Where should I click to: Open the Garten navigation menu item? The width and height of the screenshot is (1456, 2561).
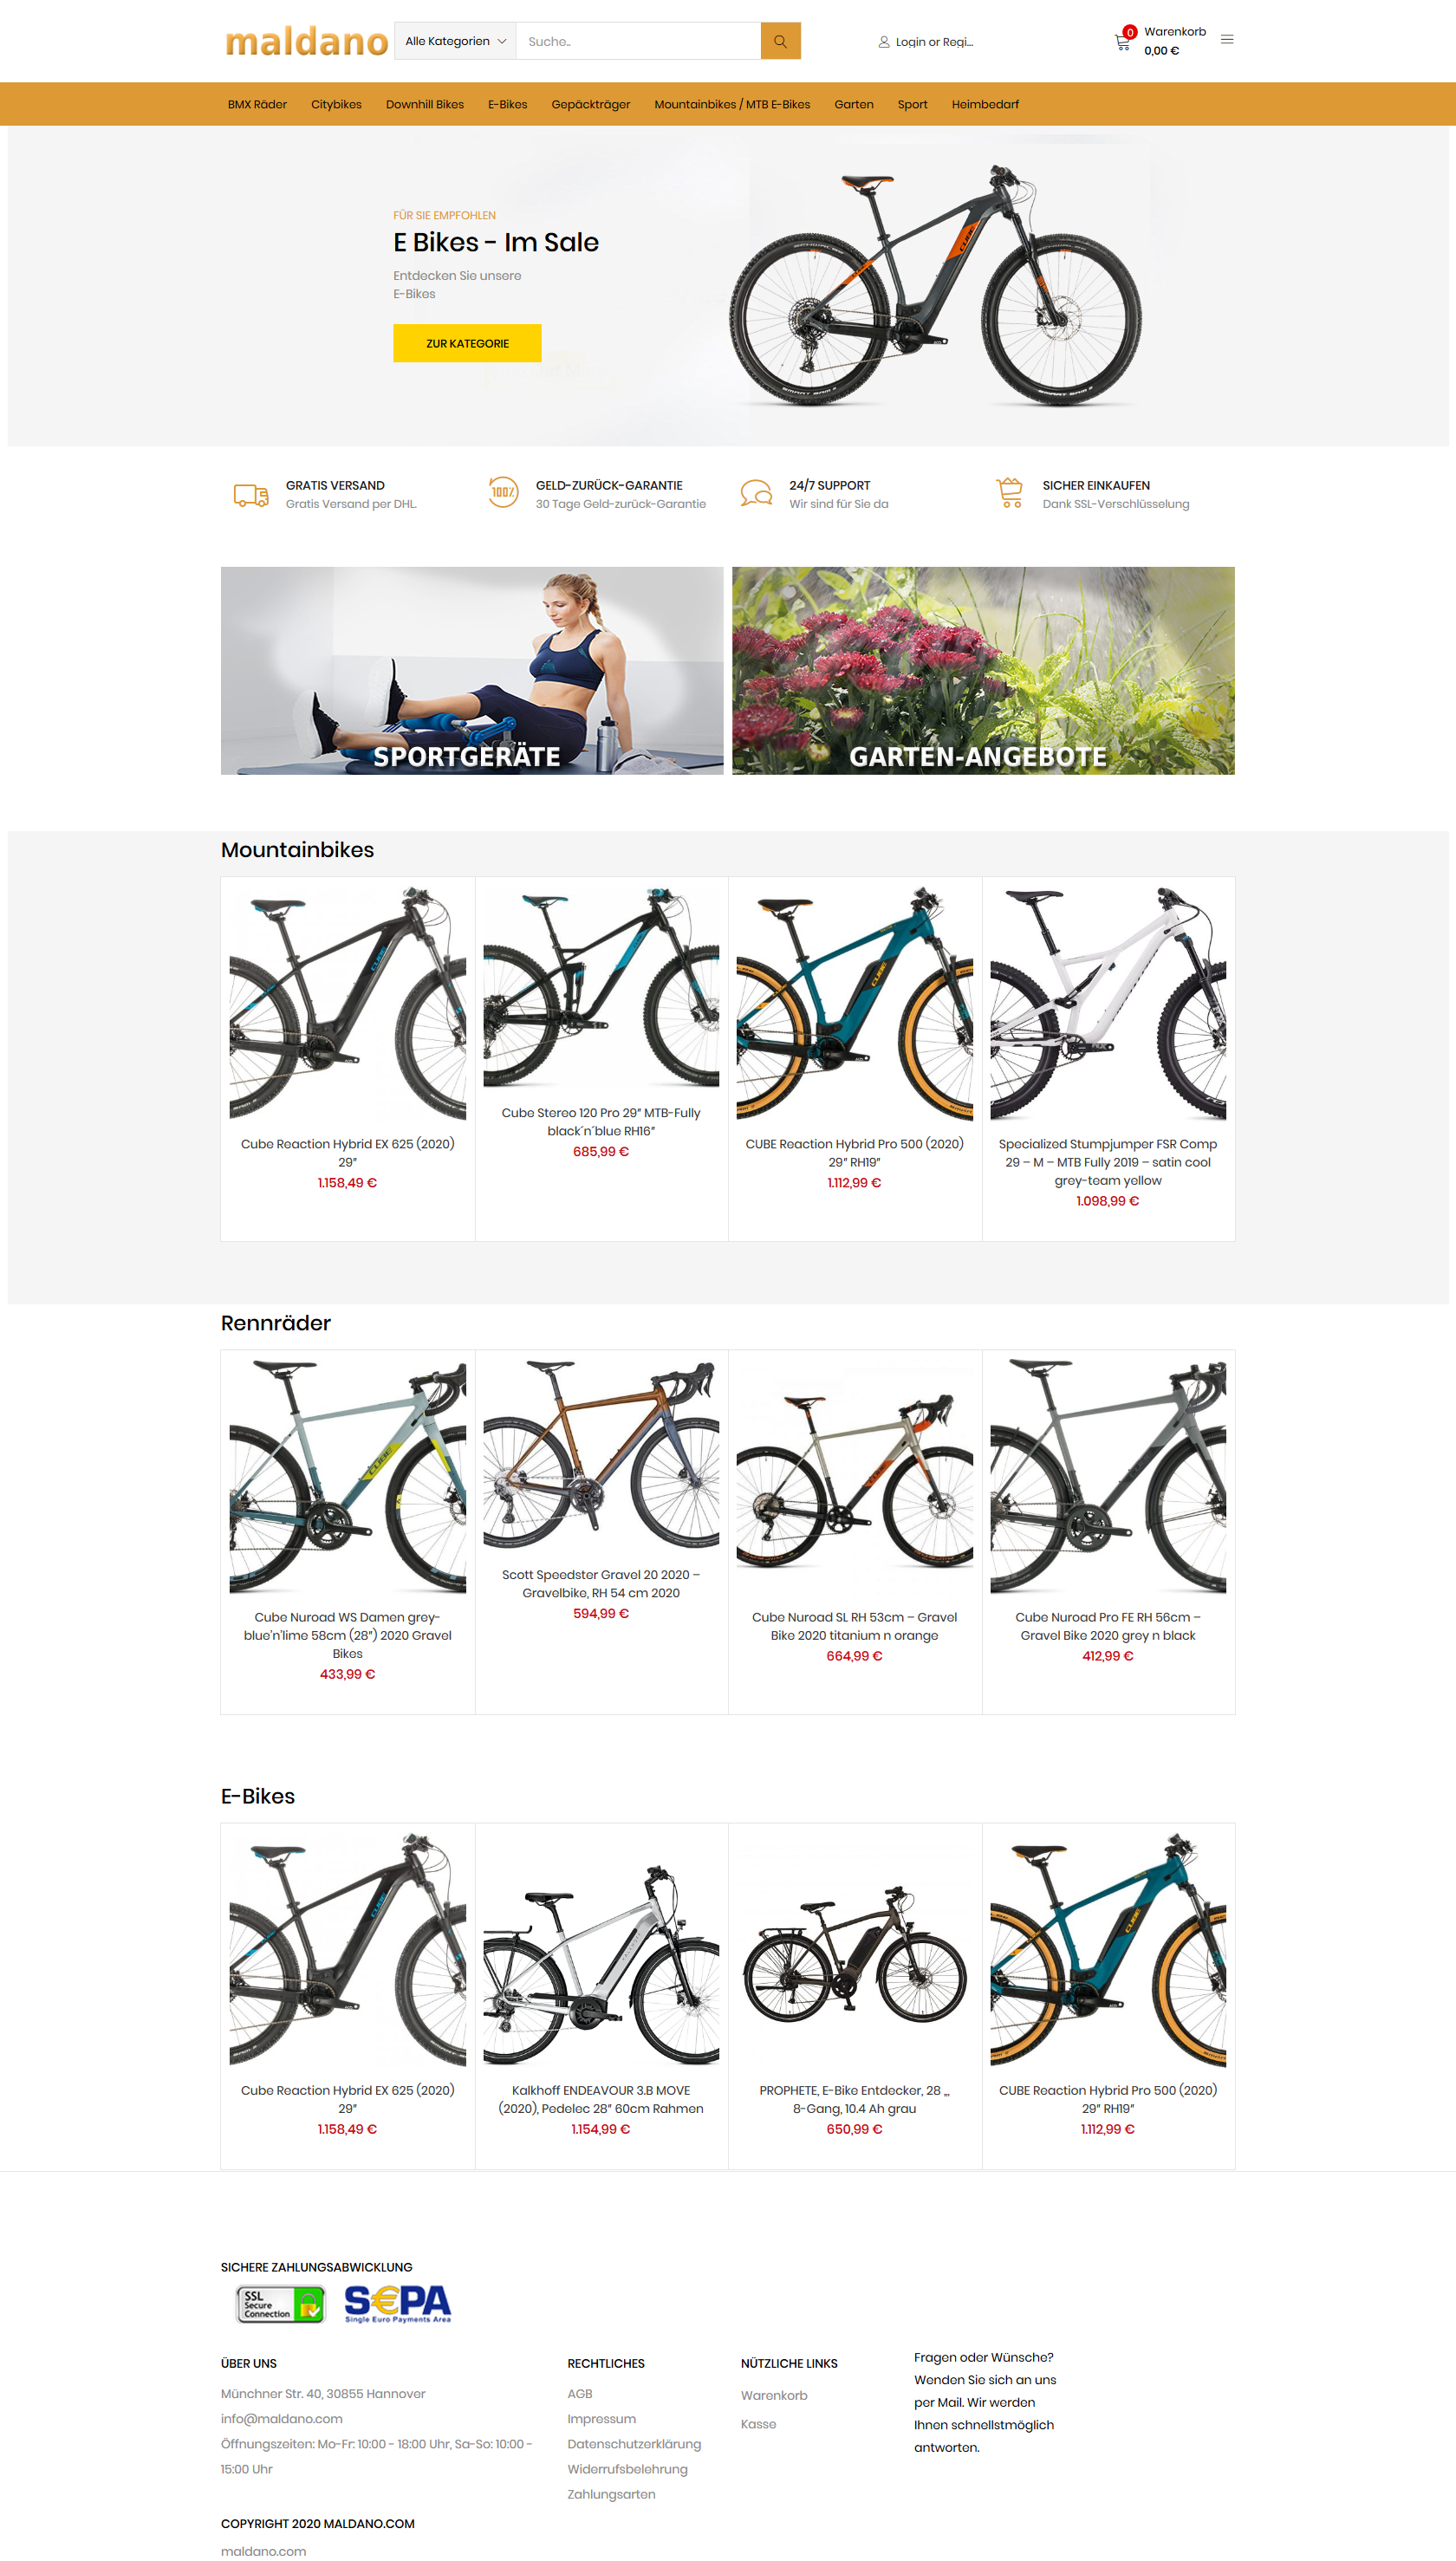854,104
